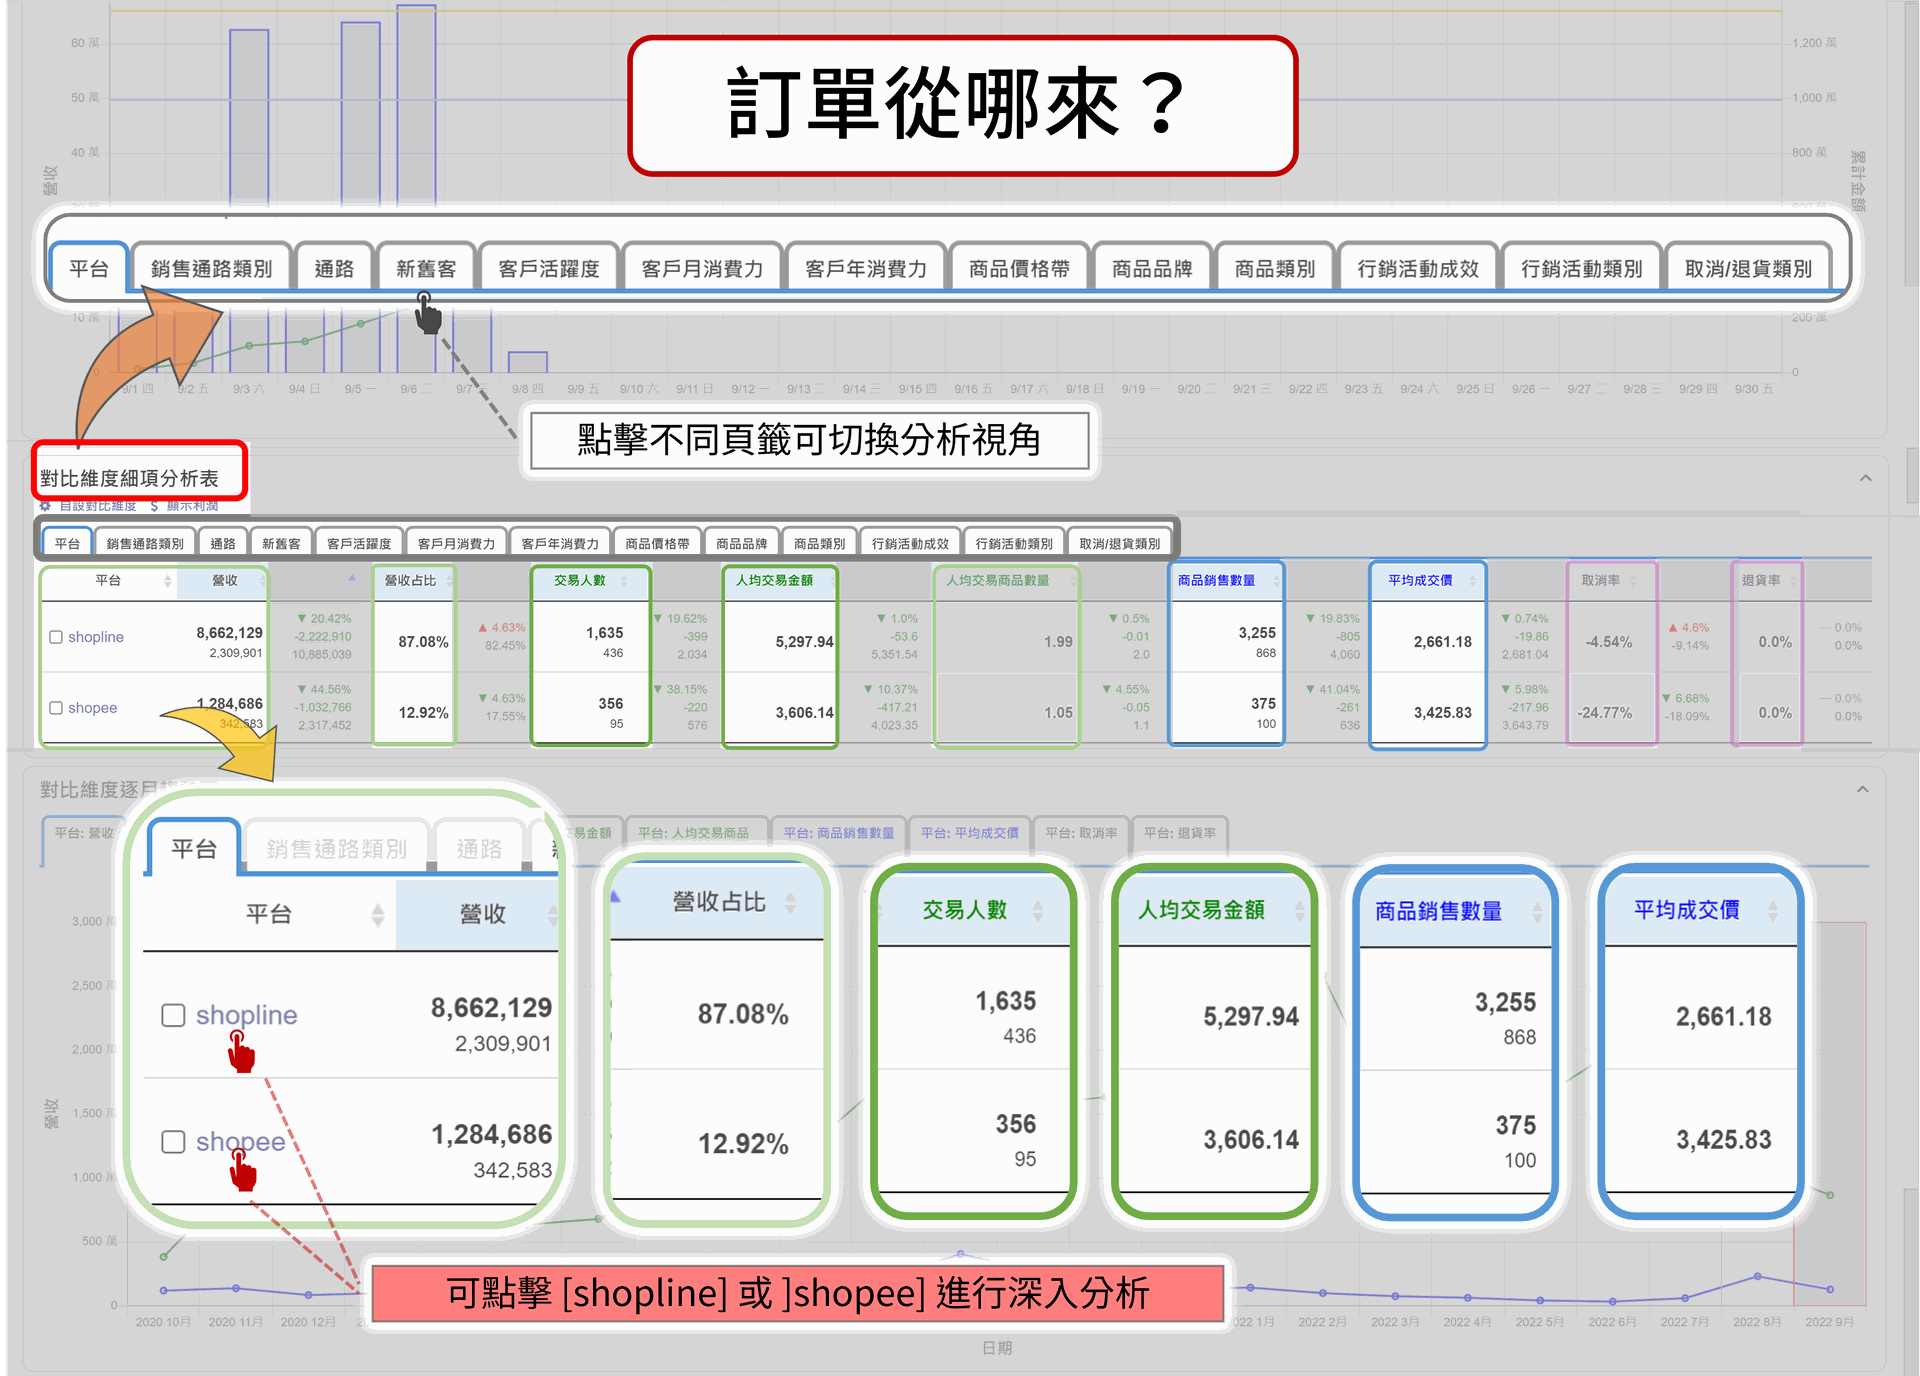Screen dimensions: 1920x1376
Task: Sort by the blue triangle beside 營收 column
Action: pyautogui.click(x=352, y=578)
